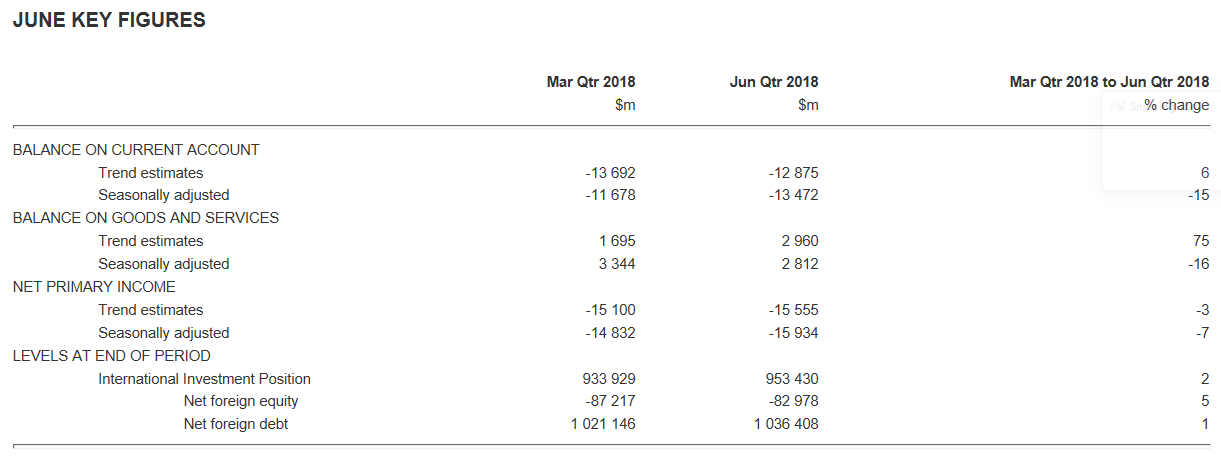Click the '% change' column subheader
Viewport: 1221px width, 456px height.
(1176, 105)
